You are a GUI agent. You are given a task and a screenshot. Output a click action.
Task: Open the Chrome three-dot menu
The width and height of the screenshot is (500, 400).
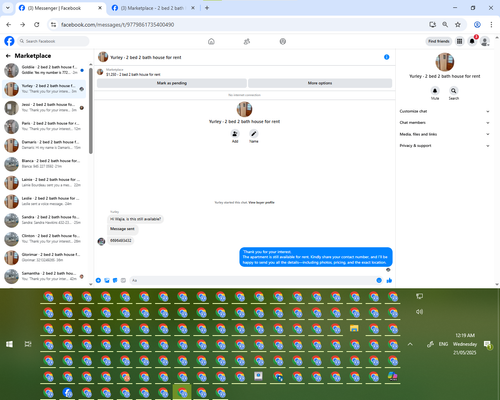pyautogui.click(x=491, y=24)
